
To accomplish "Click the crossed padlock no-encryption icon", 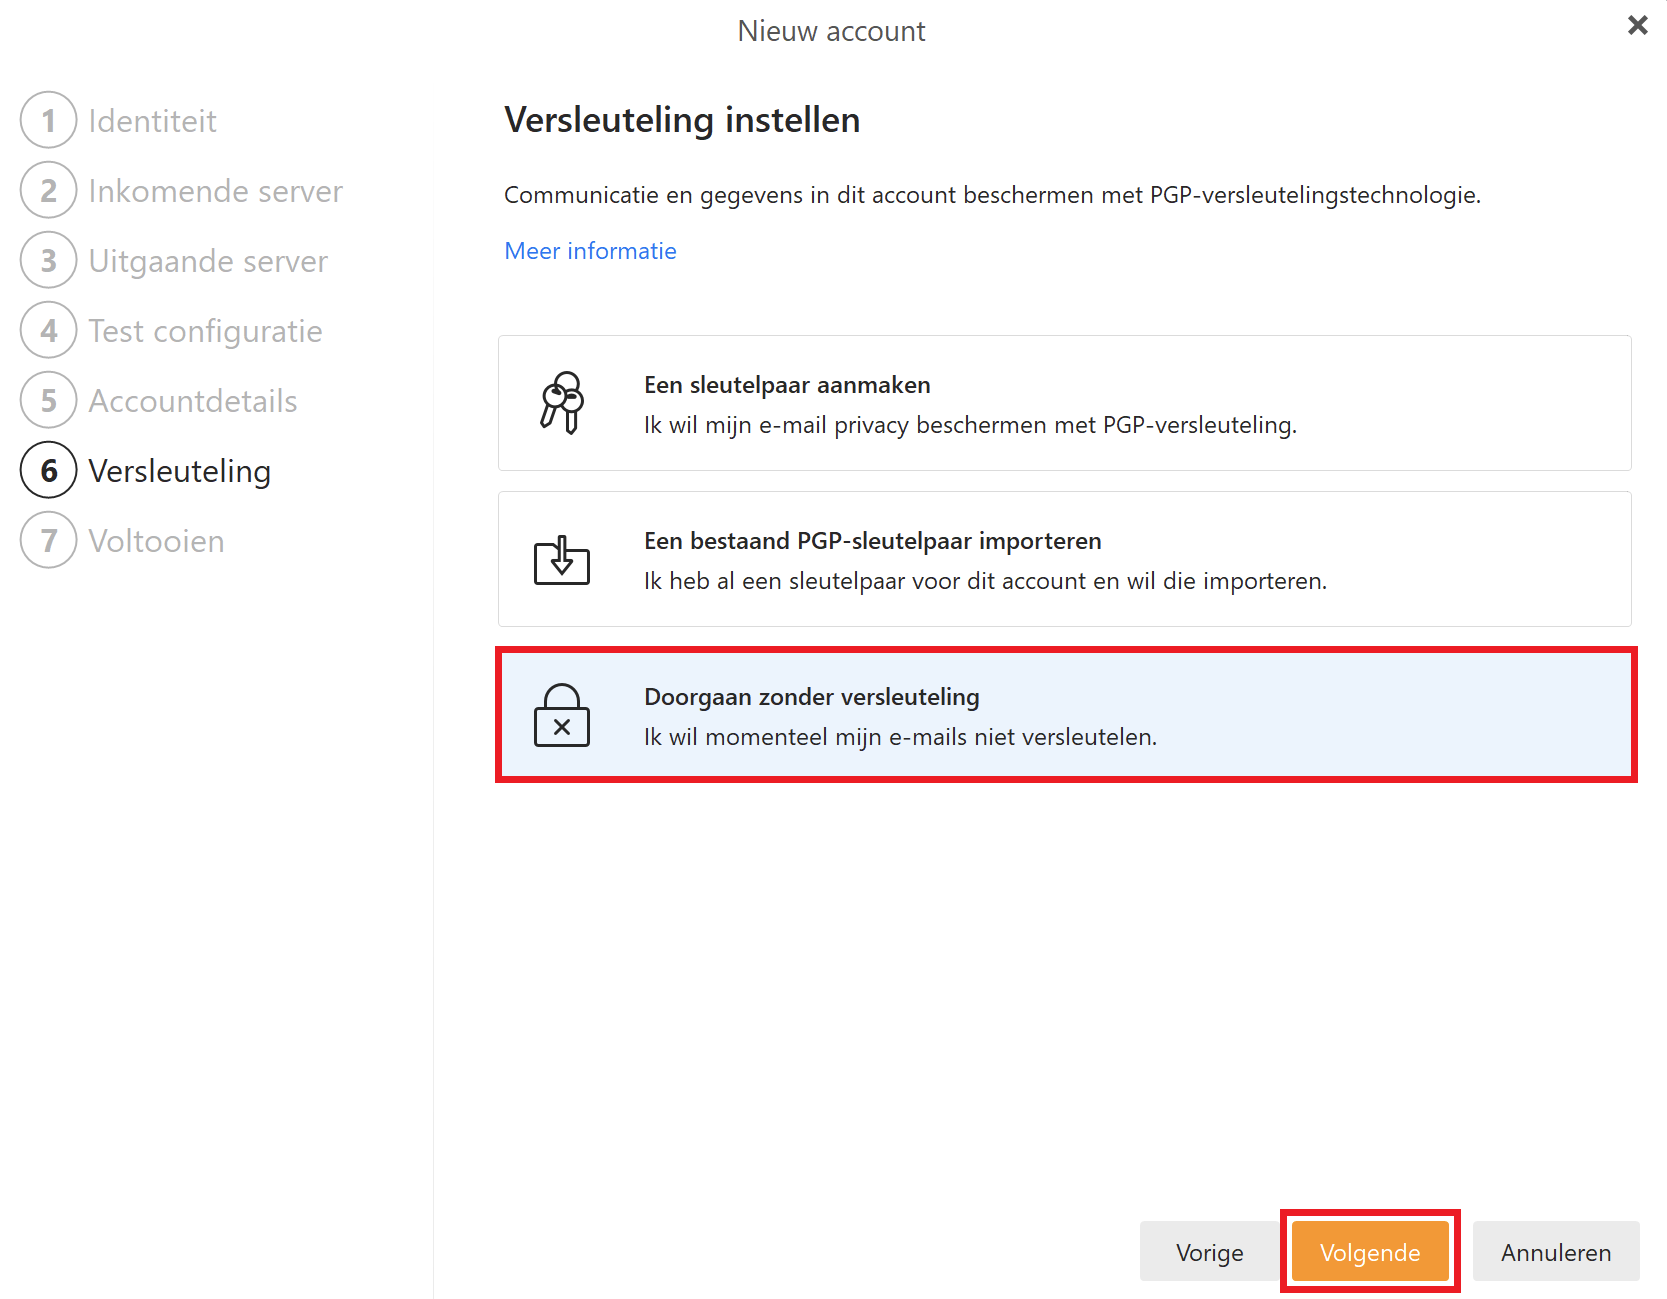I will [562, 716].
